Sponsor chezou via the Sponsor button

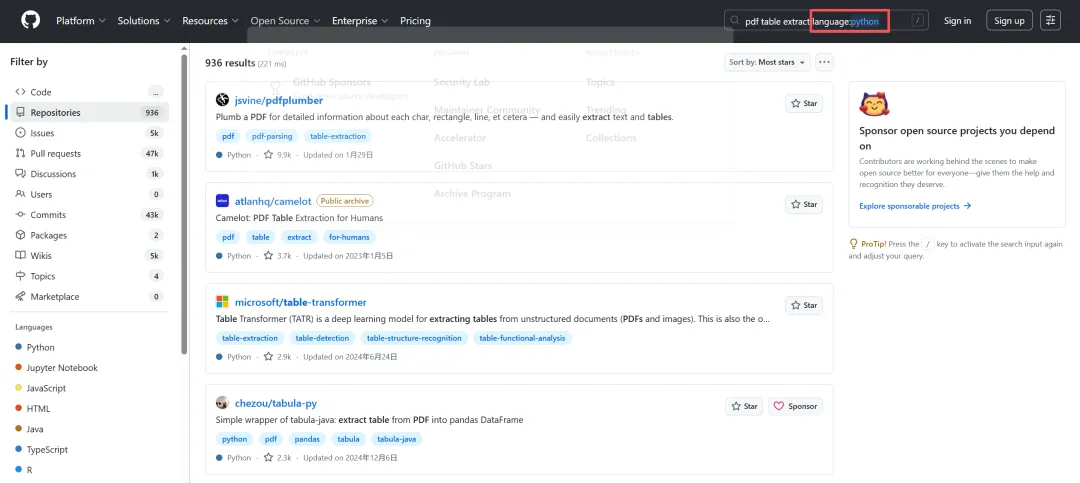pos(796,407)
